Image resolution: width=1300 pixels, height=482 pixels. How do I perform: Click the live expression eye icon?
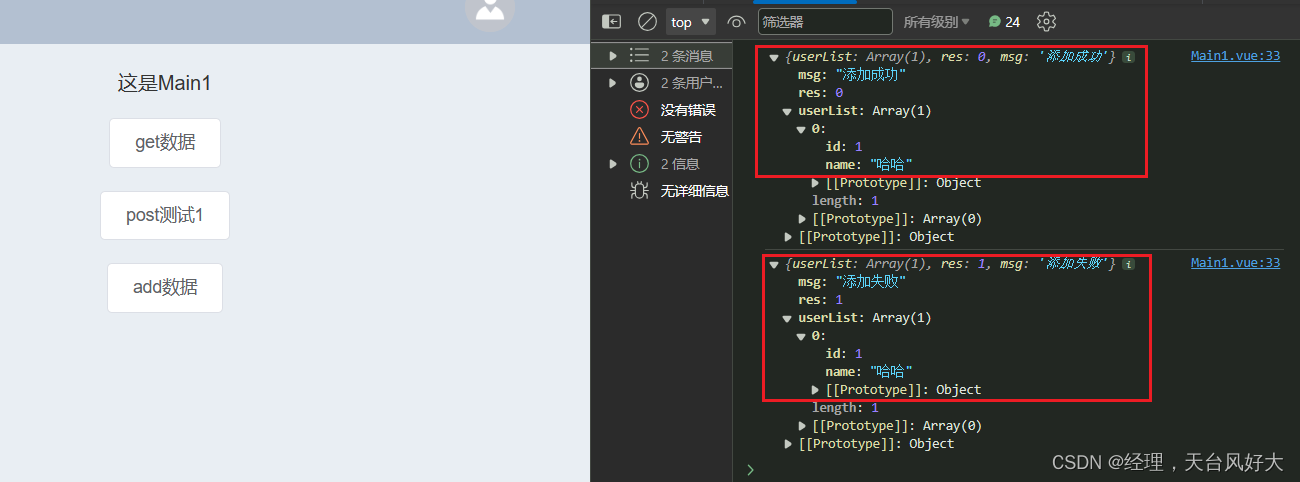[x=737, y=21]
